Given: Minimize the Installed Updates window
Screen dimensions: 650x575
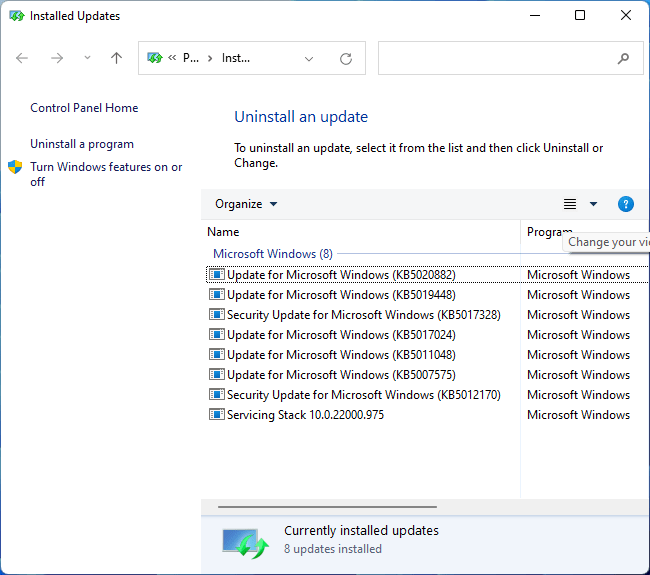Looking at the screenshot, I should click(x=535, y=16).
